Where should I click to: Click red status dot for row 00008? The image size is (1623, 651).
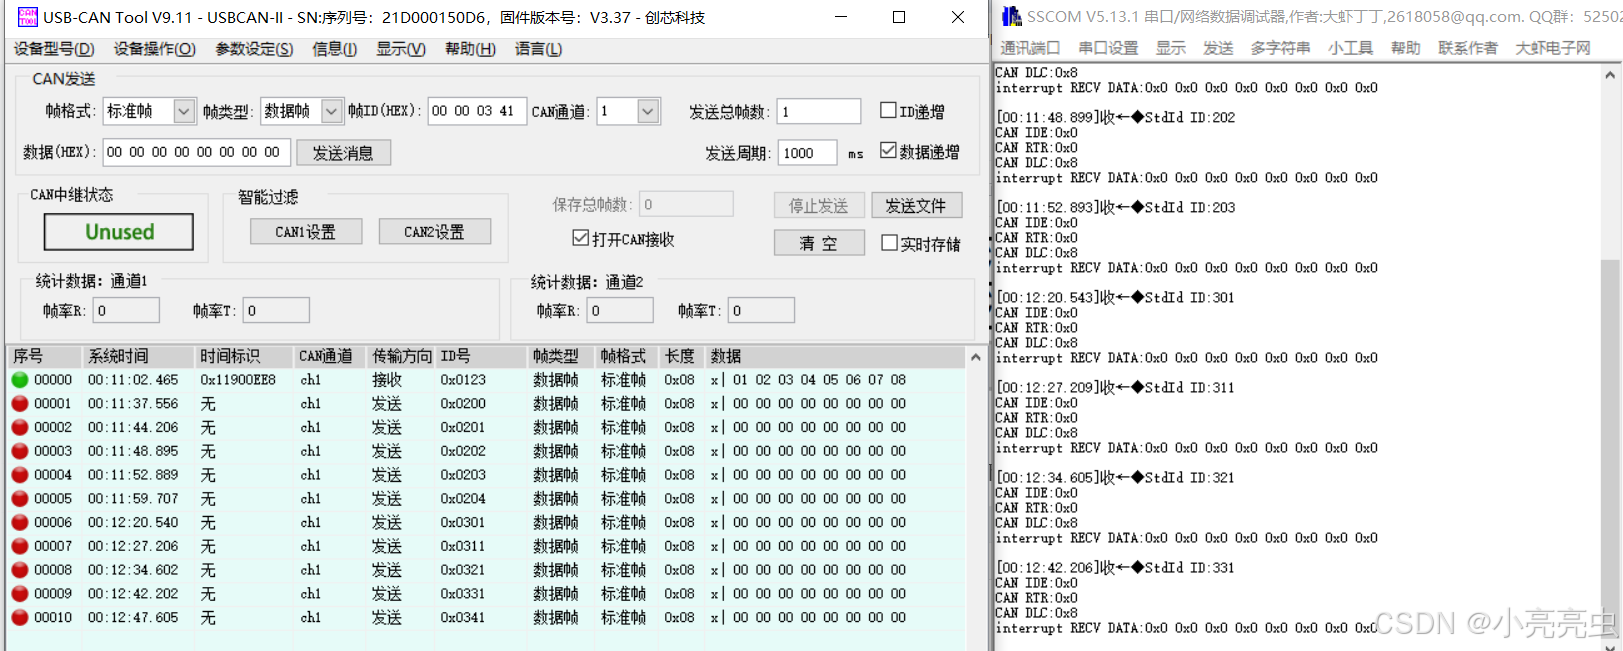coord(20,570)
